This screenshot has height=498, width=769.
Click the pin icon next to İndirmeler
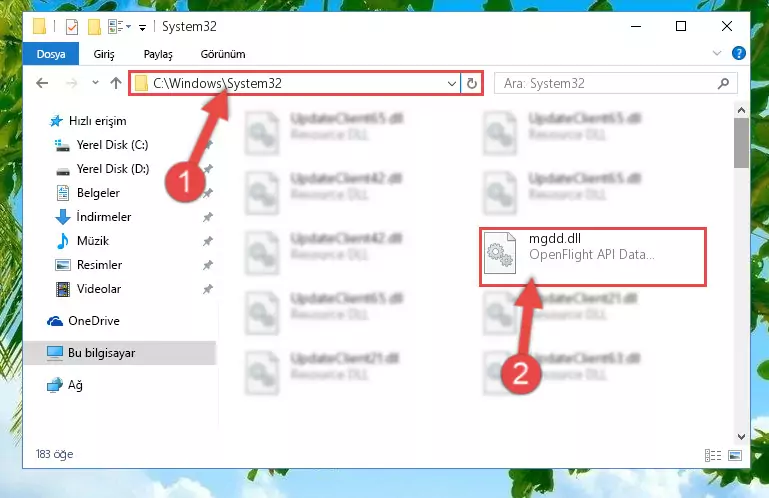(x=208, y=217)
